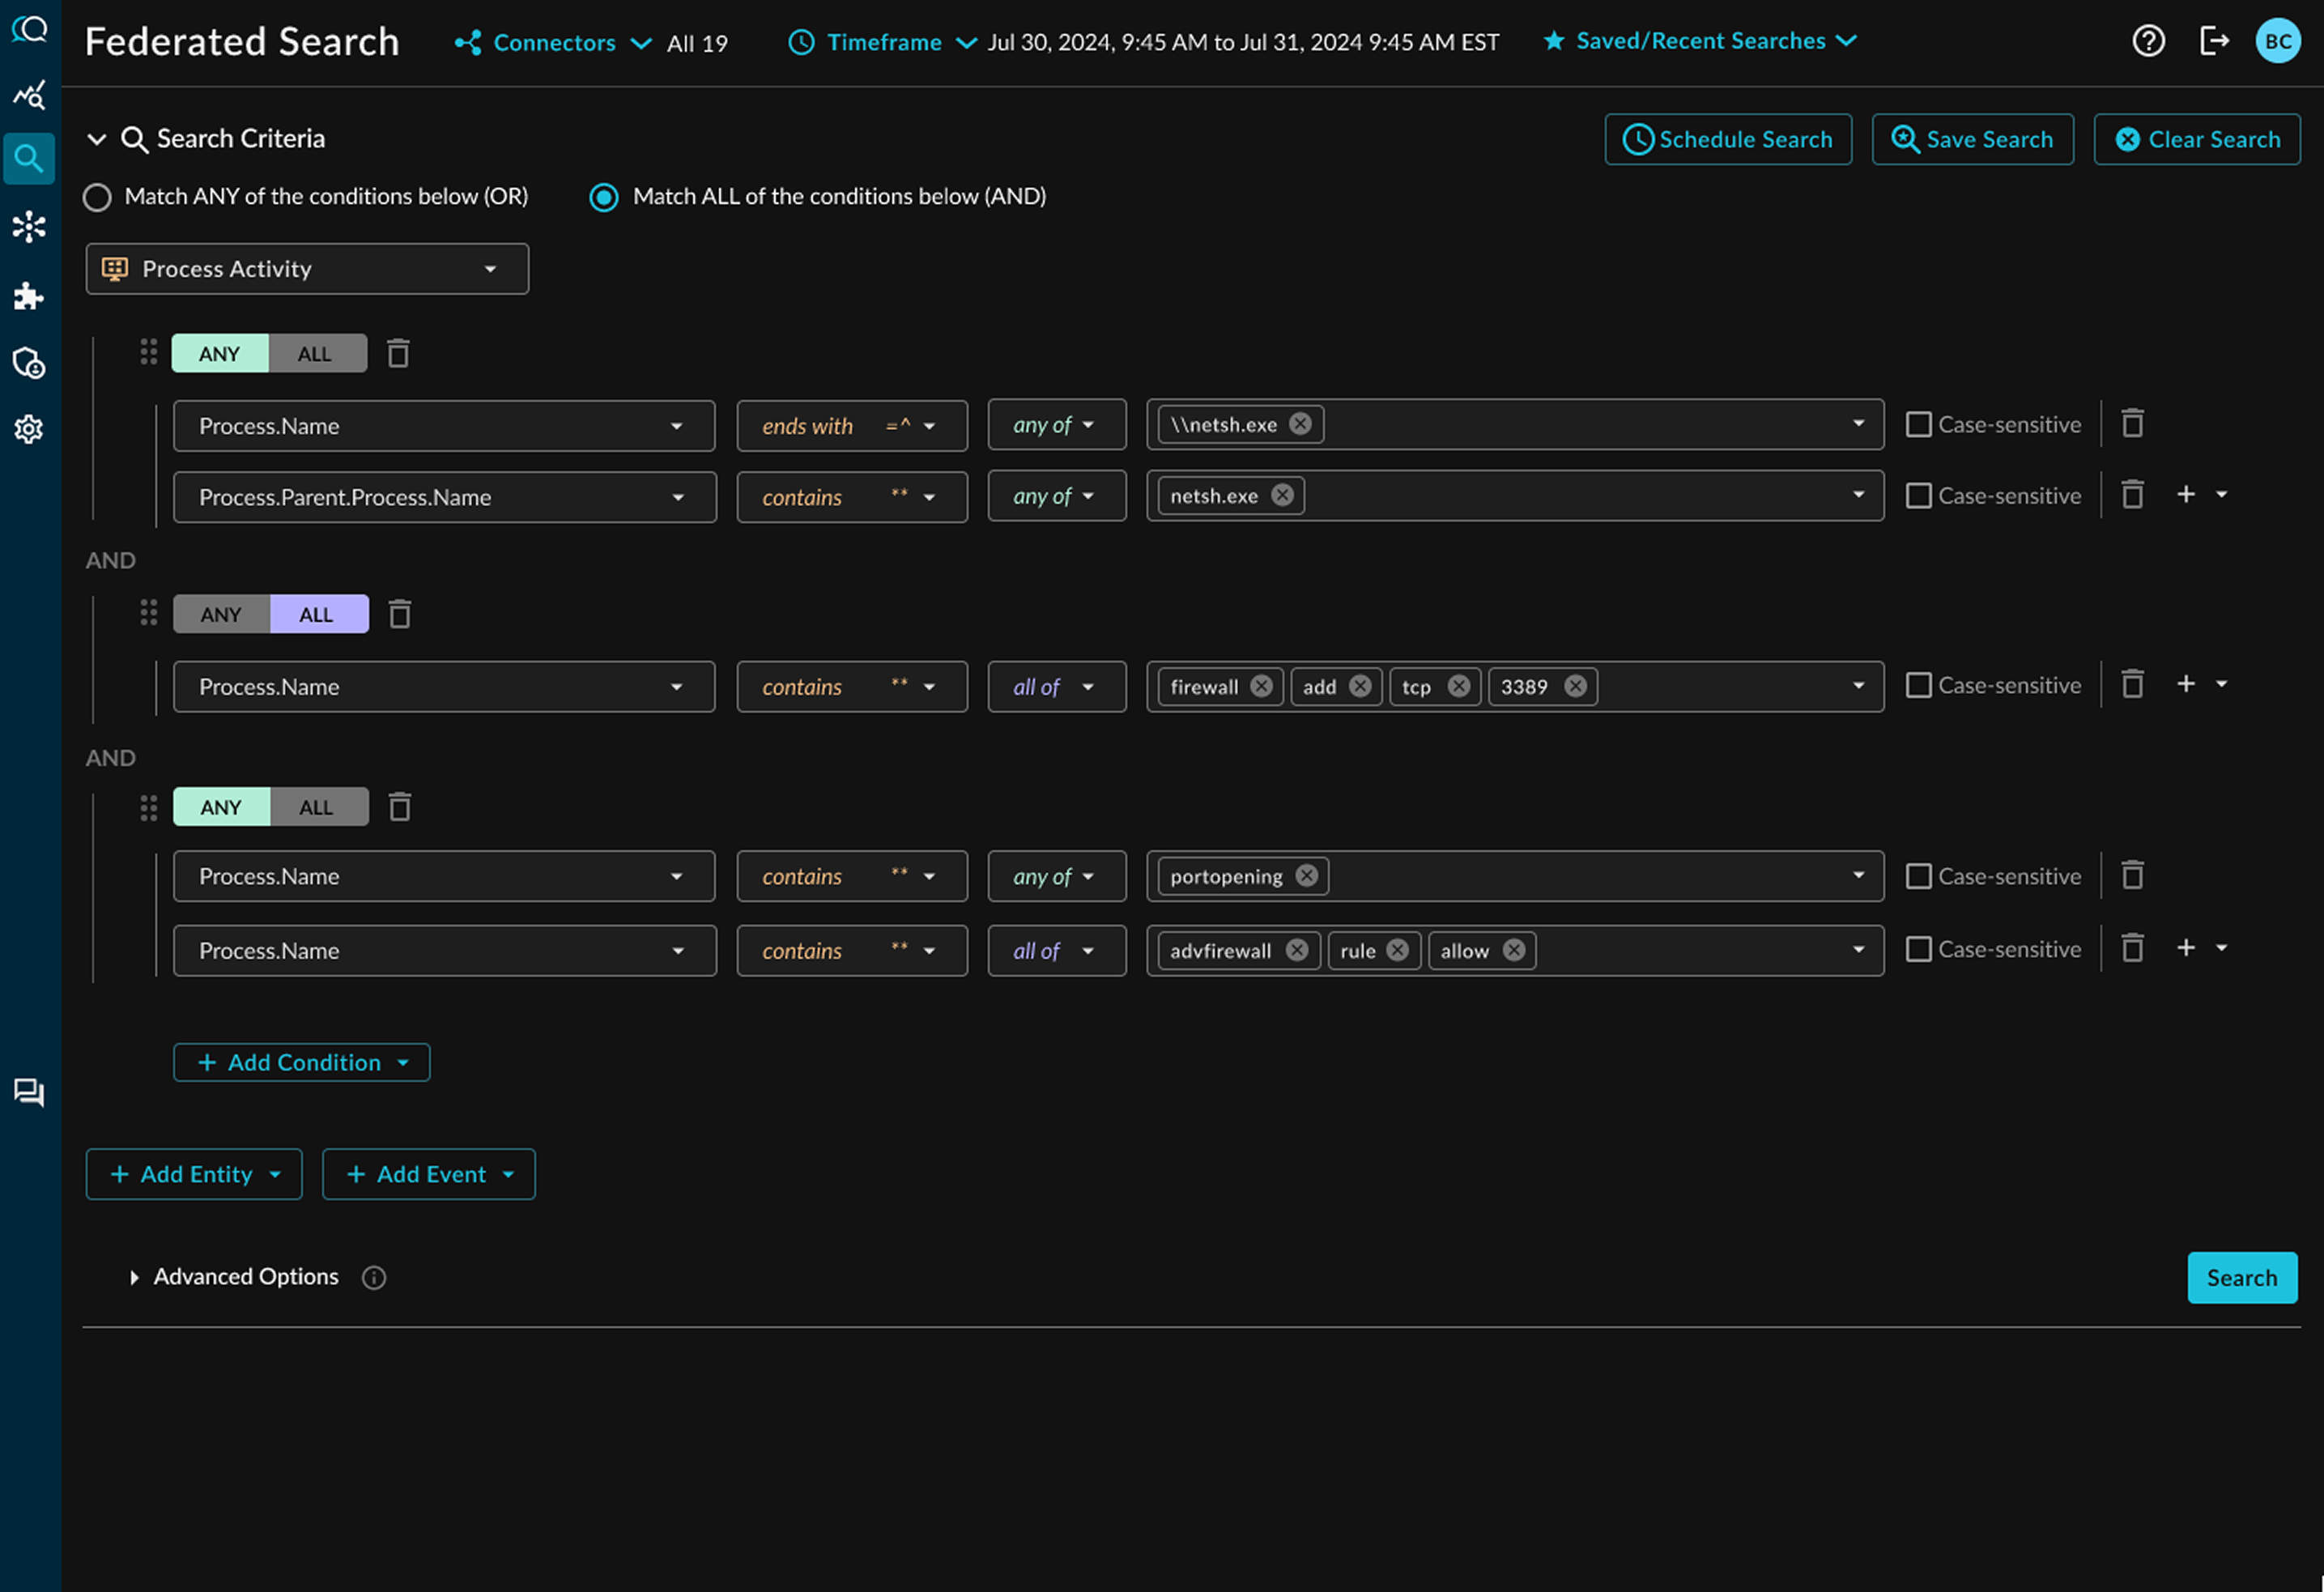Screen dimensions: 2324x1592
Task: Run the Search button
Action: 2242,1278
